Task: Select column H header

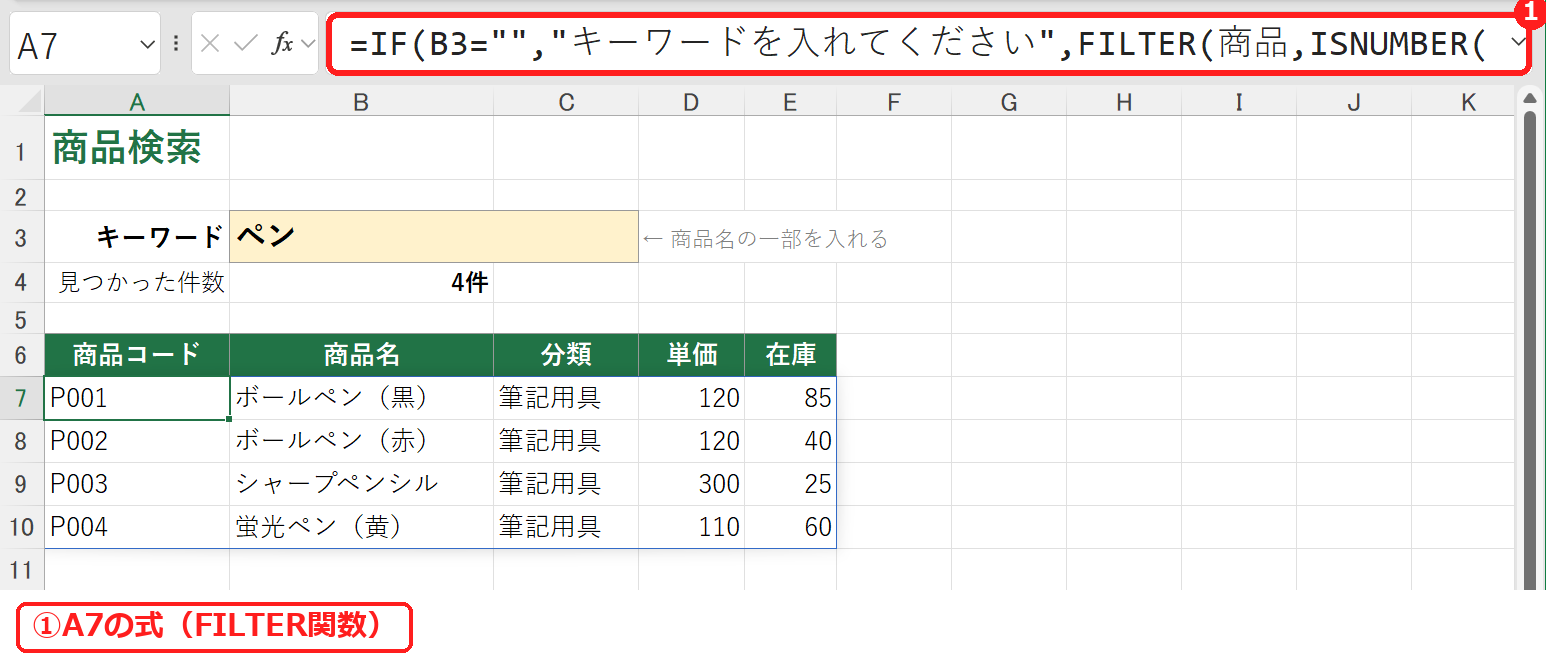Action: click(x=1124, y=101)
